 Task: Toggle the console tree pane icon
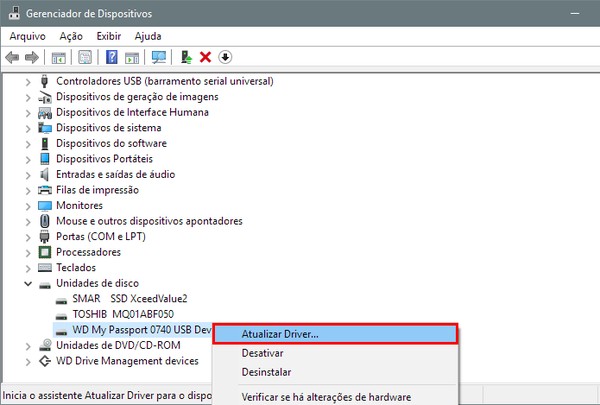coord(59,57)
